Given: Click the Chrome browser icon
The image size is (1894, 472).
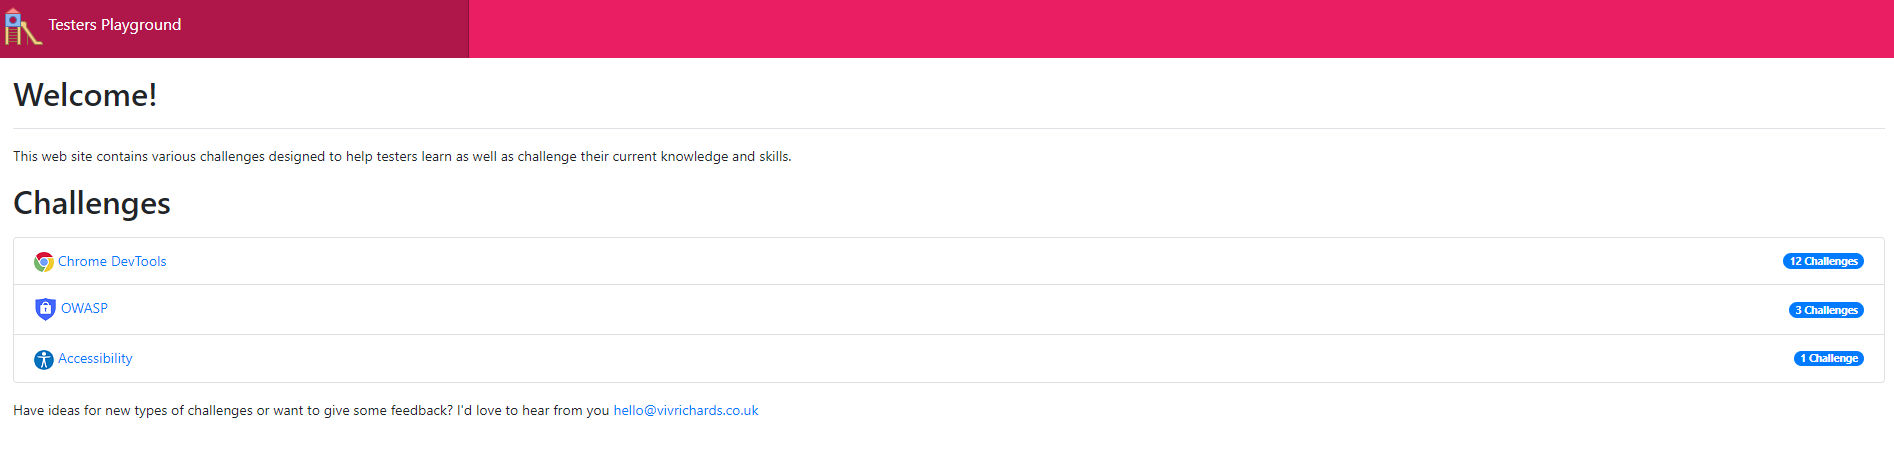Looking at the screenshot, I should tap(44, 262).
